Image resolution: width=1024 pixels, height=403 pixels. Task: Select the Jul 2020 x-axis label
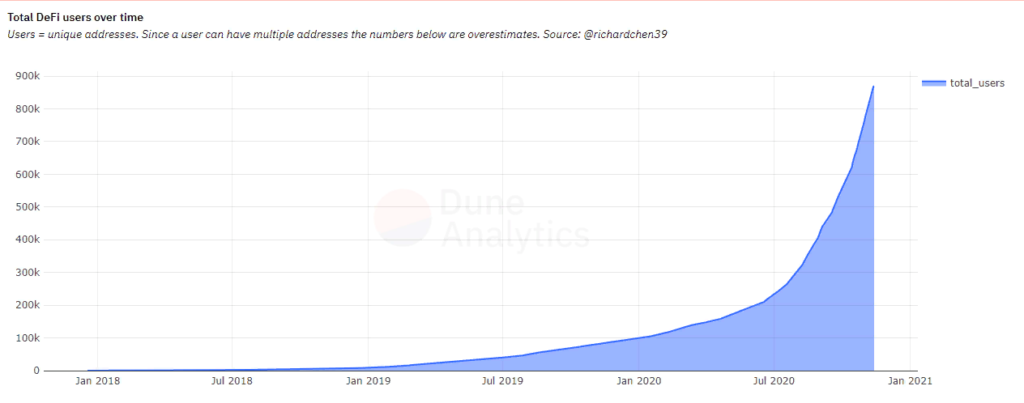pyautogui.click(x=774, y=381)
